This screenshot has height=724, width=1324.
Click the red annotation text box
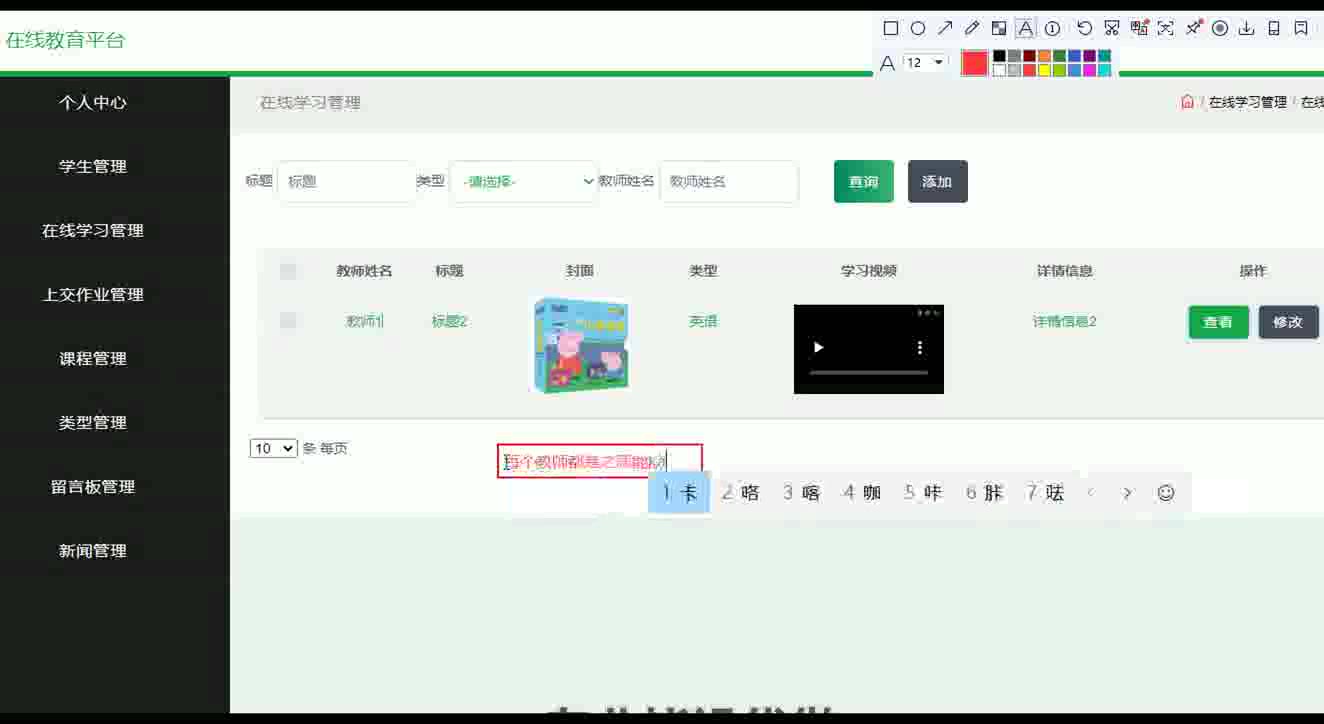[x=600, y=461]
